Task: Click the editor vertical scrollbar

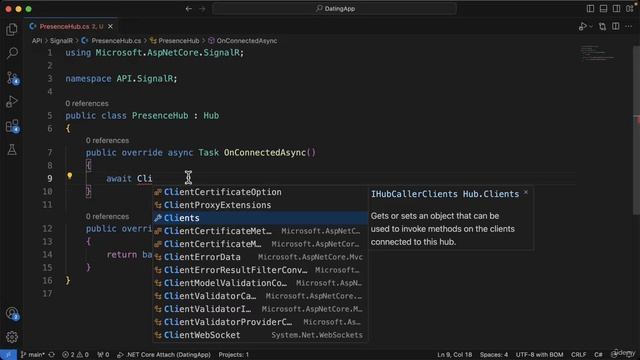Action: 636,131
